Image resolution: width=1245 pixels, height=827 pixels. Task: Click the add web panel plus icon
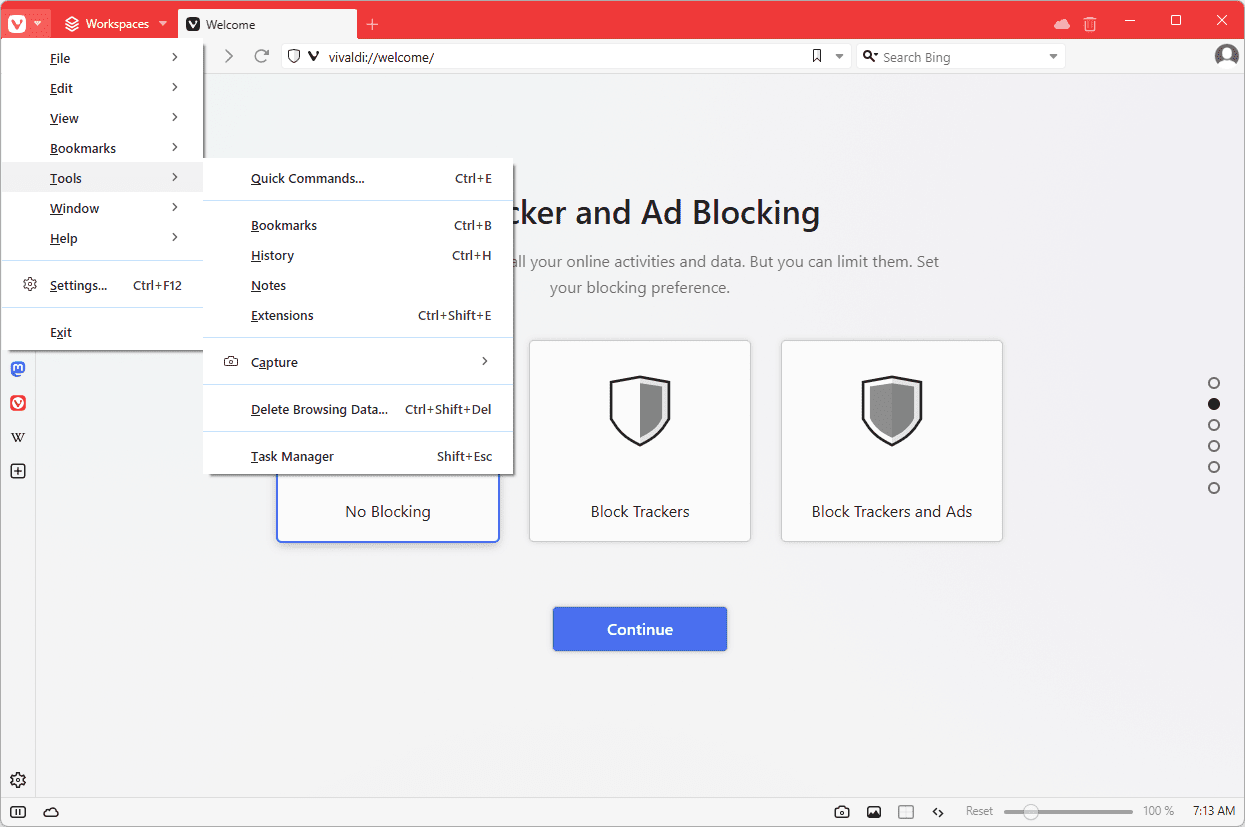[18, 471]
